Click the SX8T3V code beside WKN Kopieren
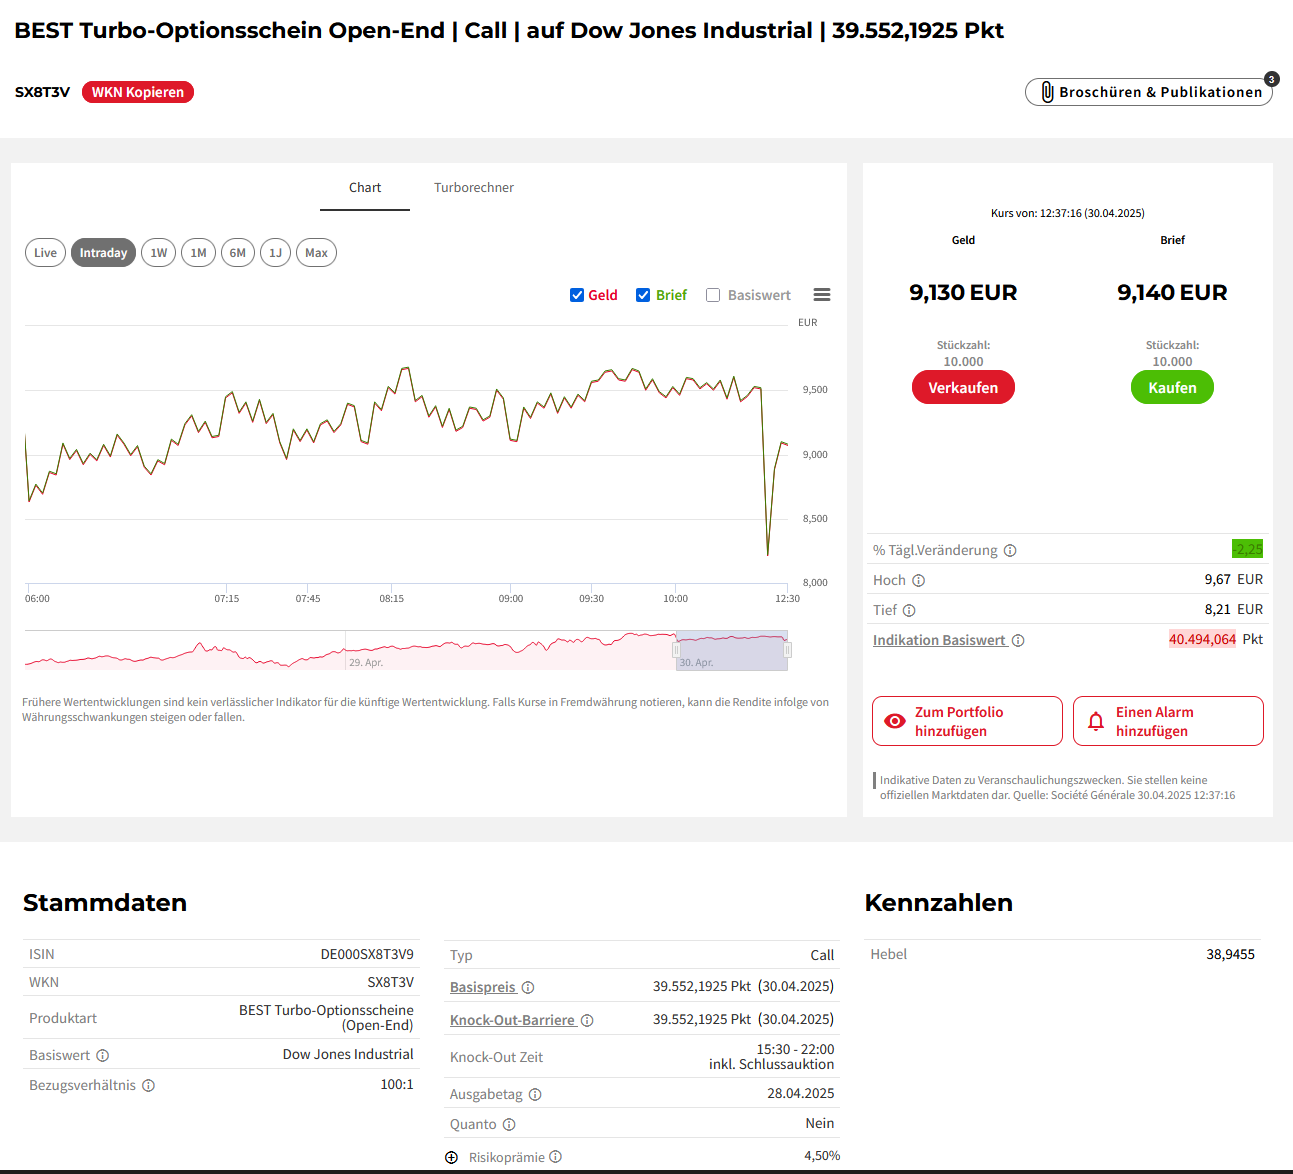The width and height of the screenshot is (1293, 1174). point(42,92)
